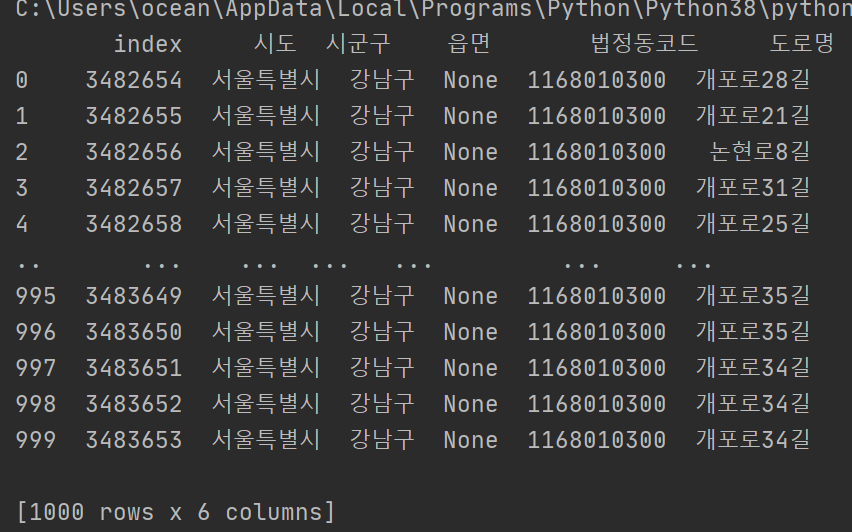Click the '법정동코드' column header
The image size is (852, 532).
coord(644,43)
